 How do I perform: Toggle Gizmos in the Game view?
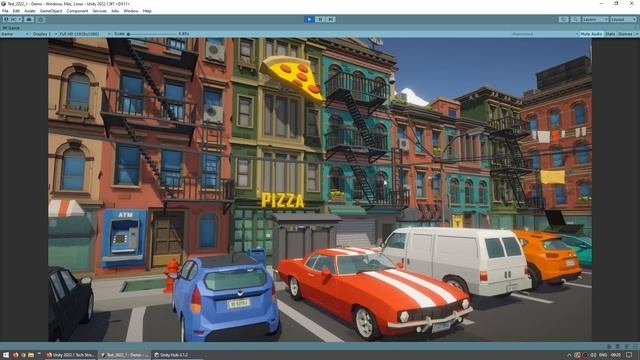click(x=625, y=34)
